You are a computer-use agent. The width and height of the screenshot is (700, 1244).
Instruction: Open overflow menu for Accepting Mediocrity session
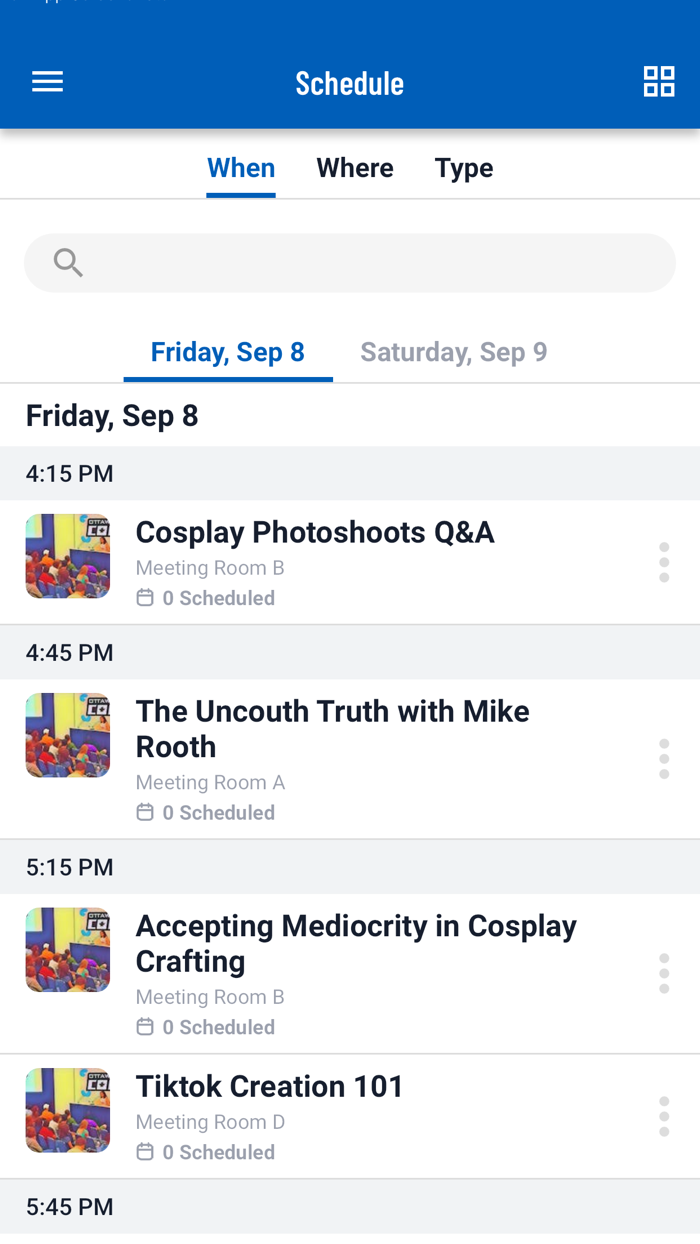pos(664,973)
